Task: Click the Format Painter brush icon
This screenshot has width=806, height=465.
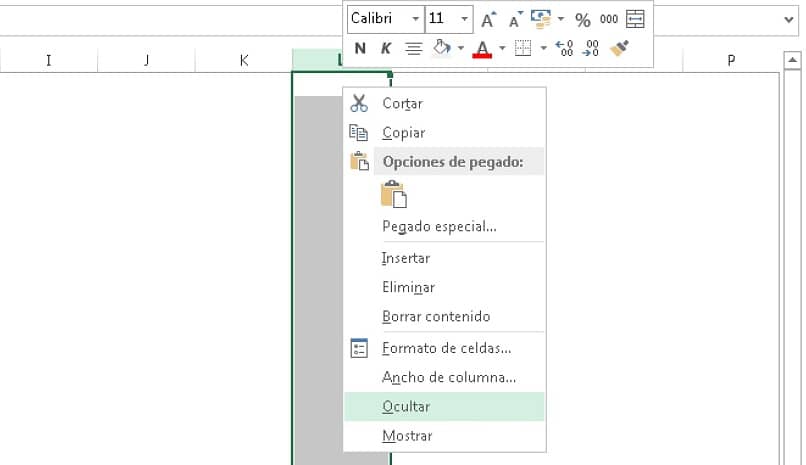Action: pyautogui.click(x=619, y=47)
